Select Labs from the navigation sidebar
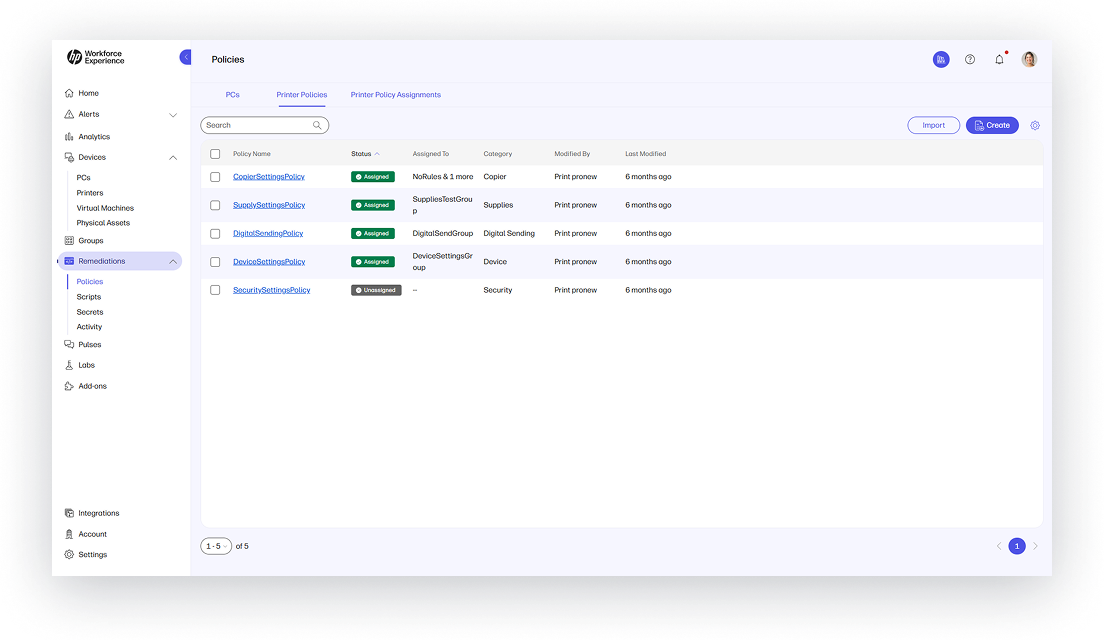This screenshot has height=640, width=1104. coord(85,364)
